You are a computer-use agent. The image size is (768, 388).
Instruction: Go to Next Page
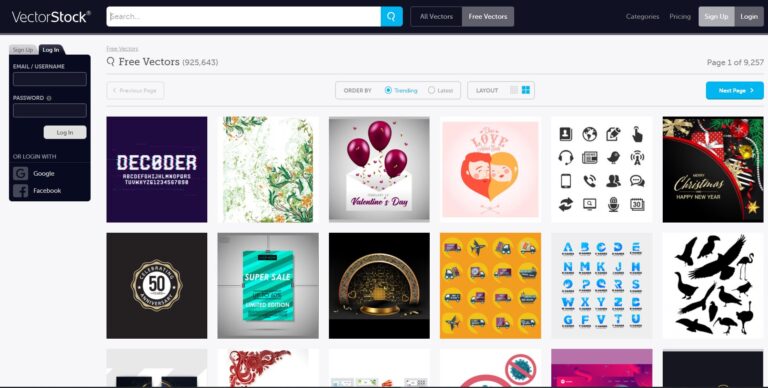pyautogui.click(x=735, y=91)
